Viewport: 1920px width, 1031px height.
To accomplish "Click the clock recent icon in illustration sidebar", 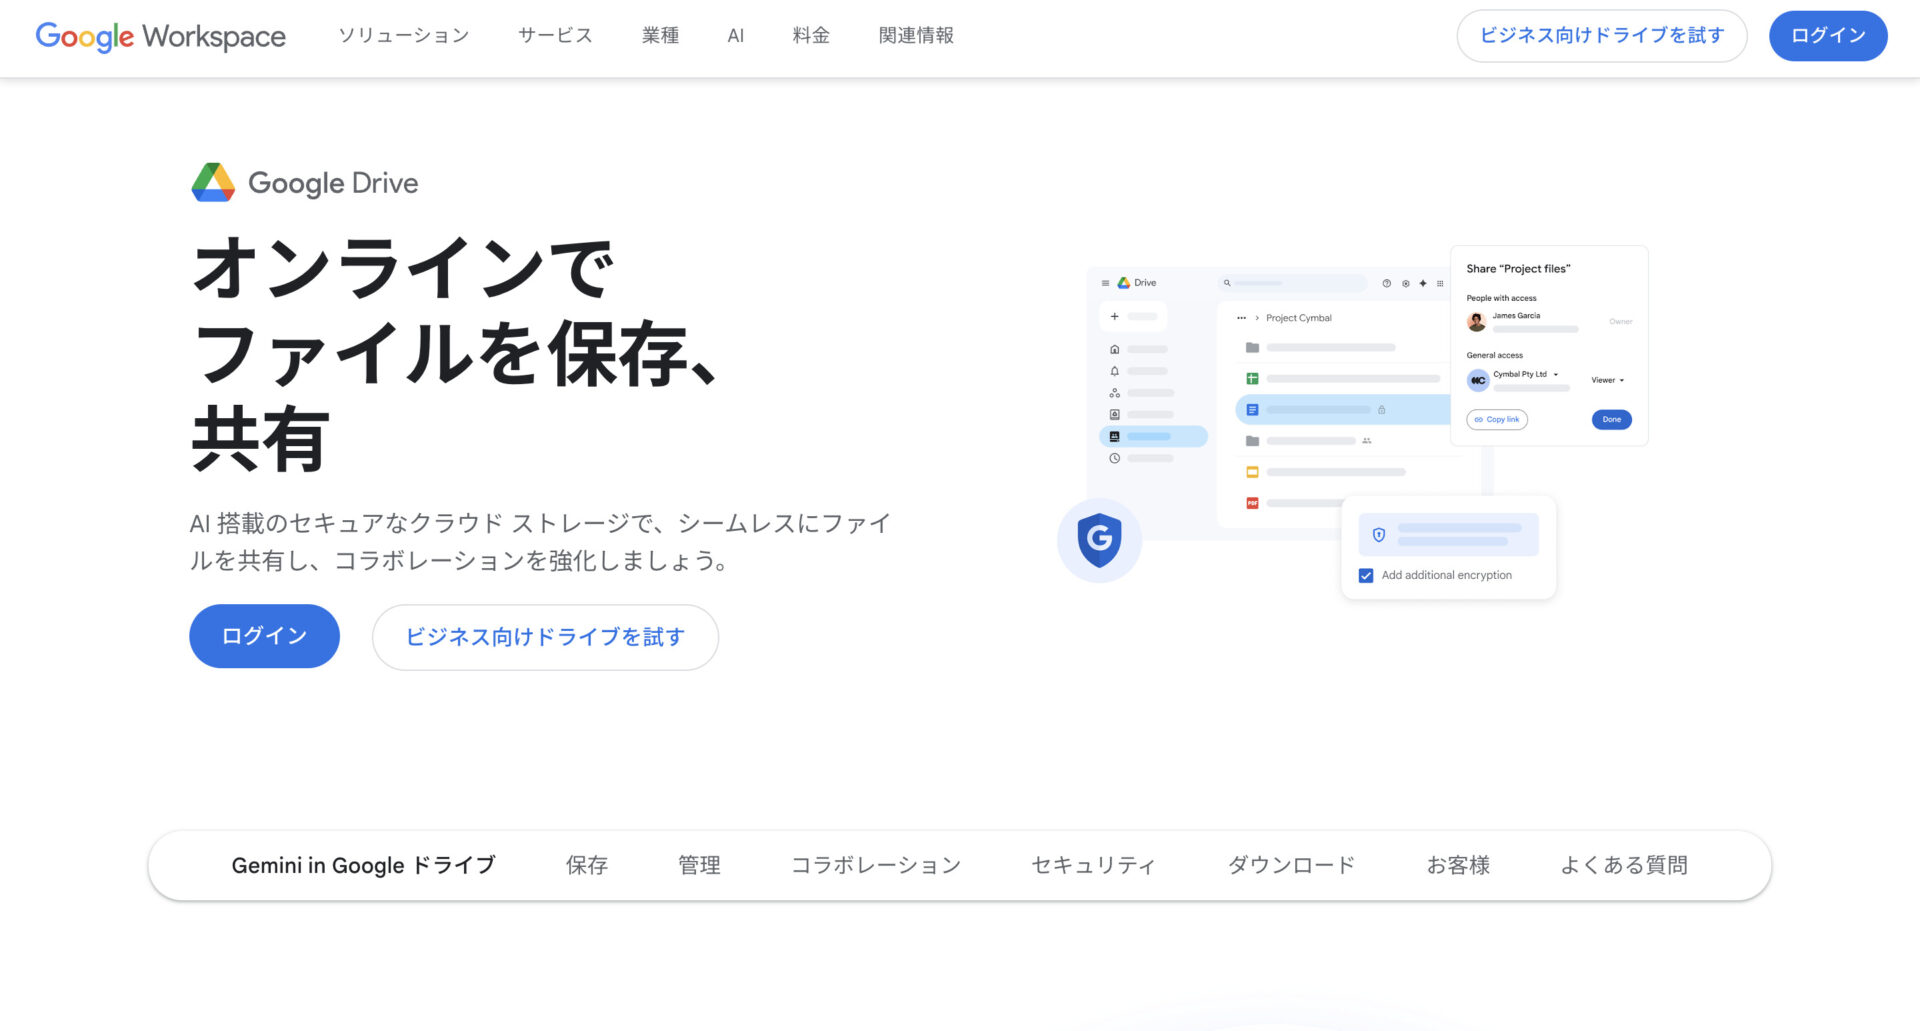I will point(1115,458).
